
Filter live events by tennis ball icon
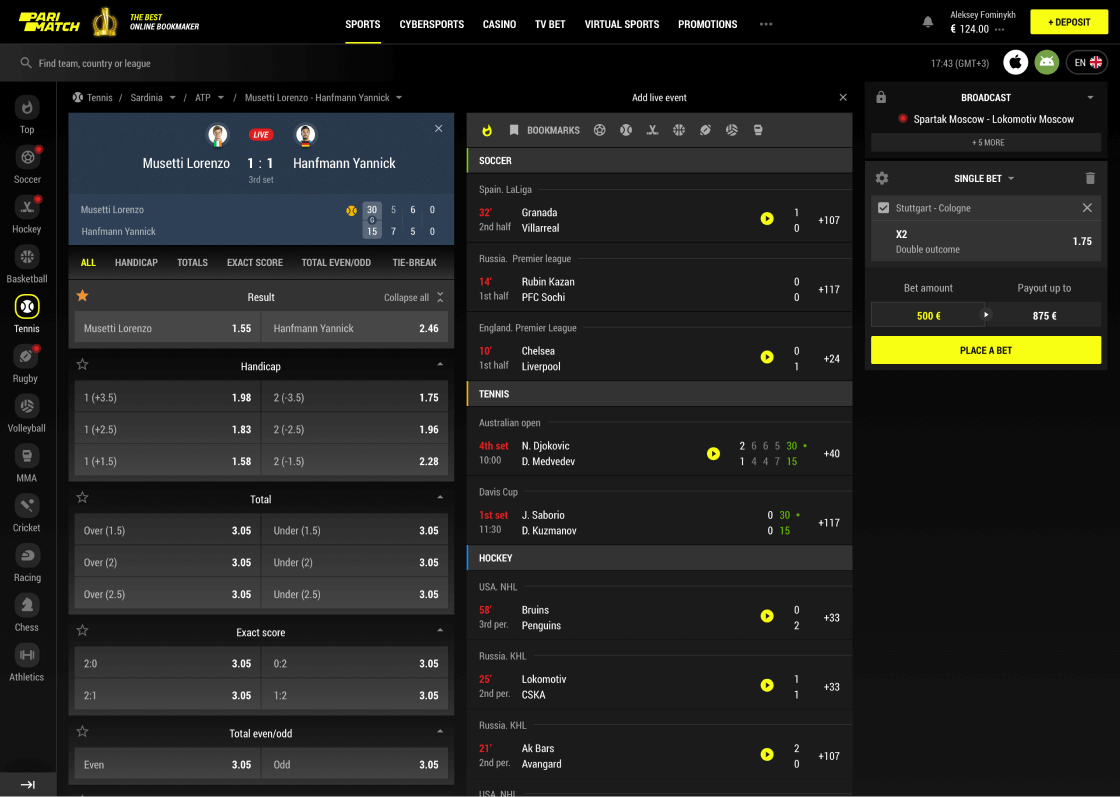tap(626, 130)
